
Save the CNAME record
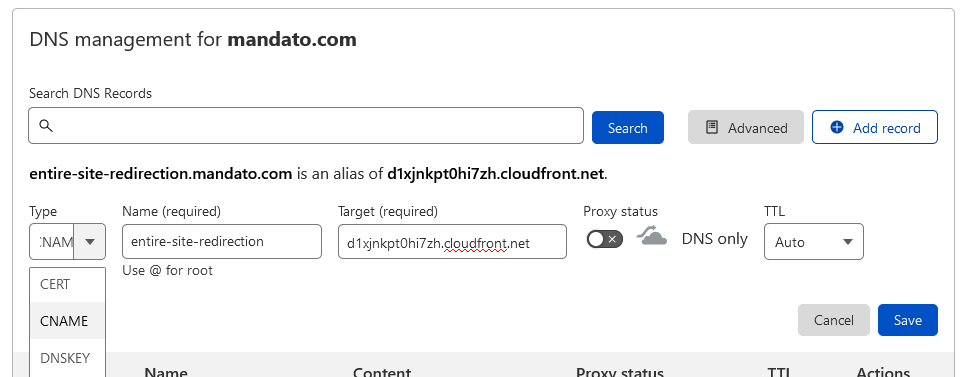[908, 320]
